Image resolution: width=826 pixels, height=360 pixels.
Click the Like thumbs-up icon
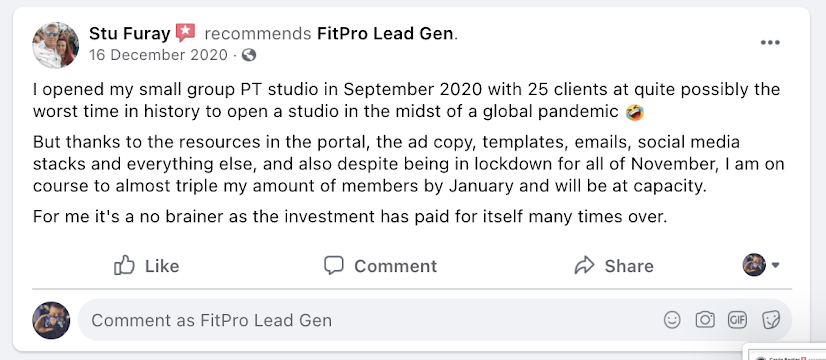(x=124, y=265)
